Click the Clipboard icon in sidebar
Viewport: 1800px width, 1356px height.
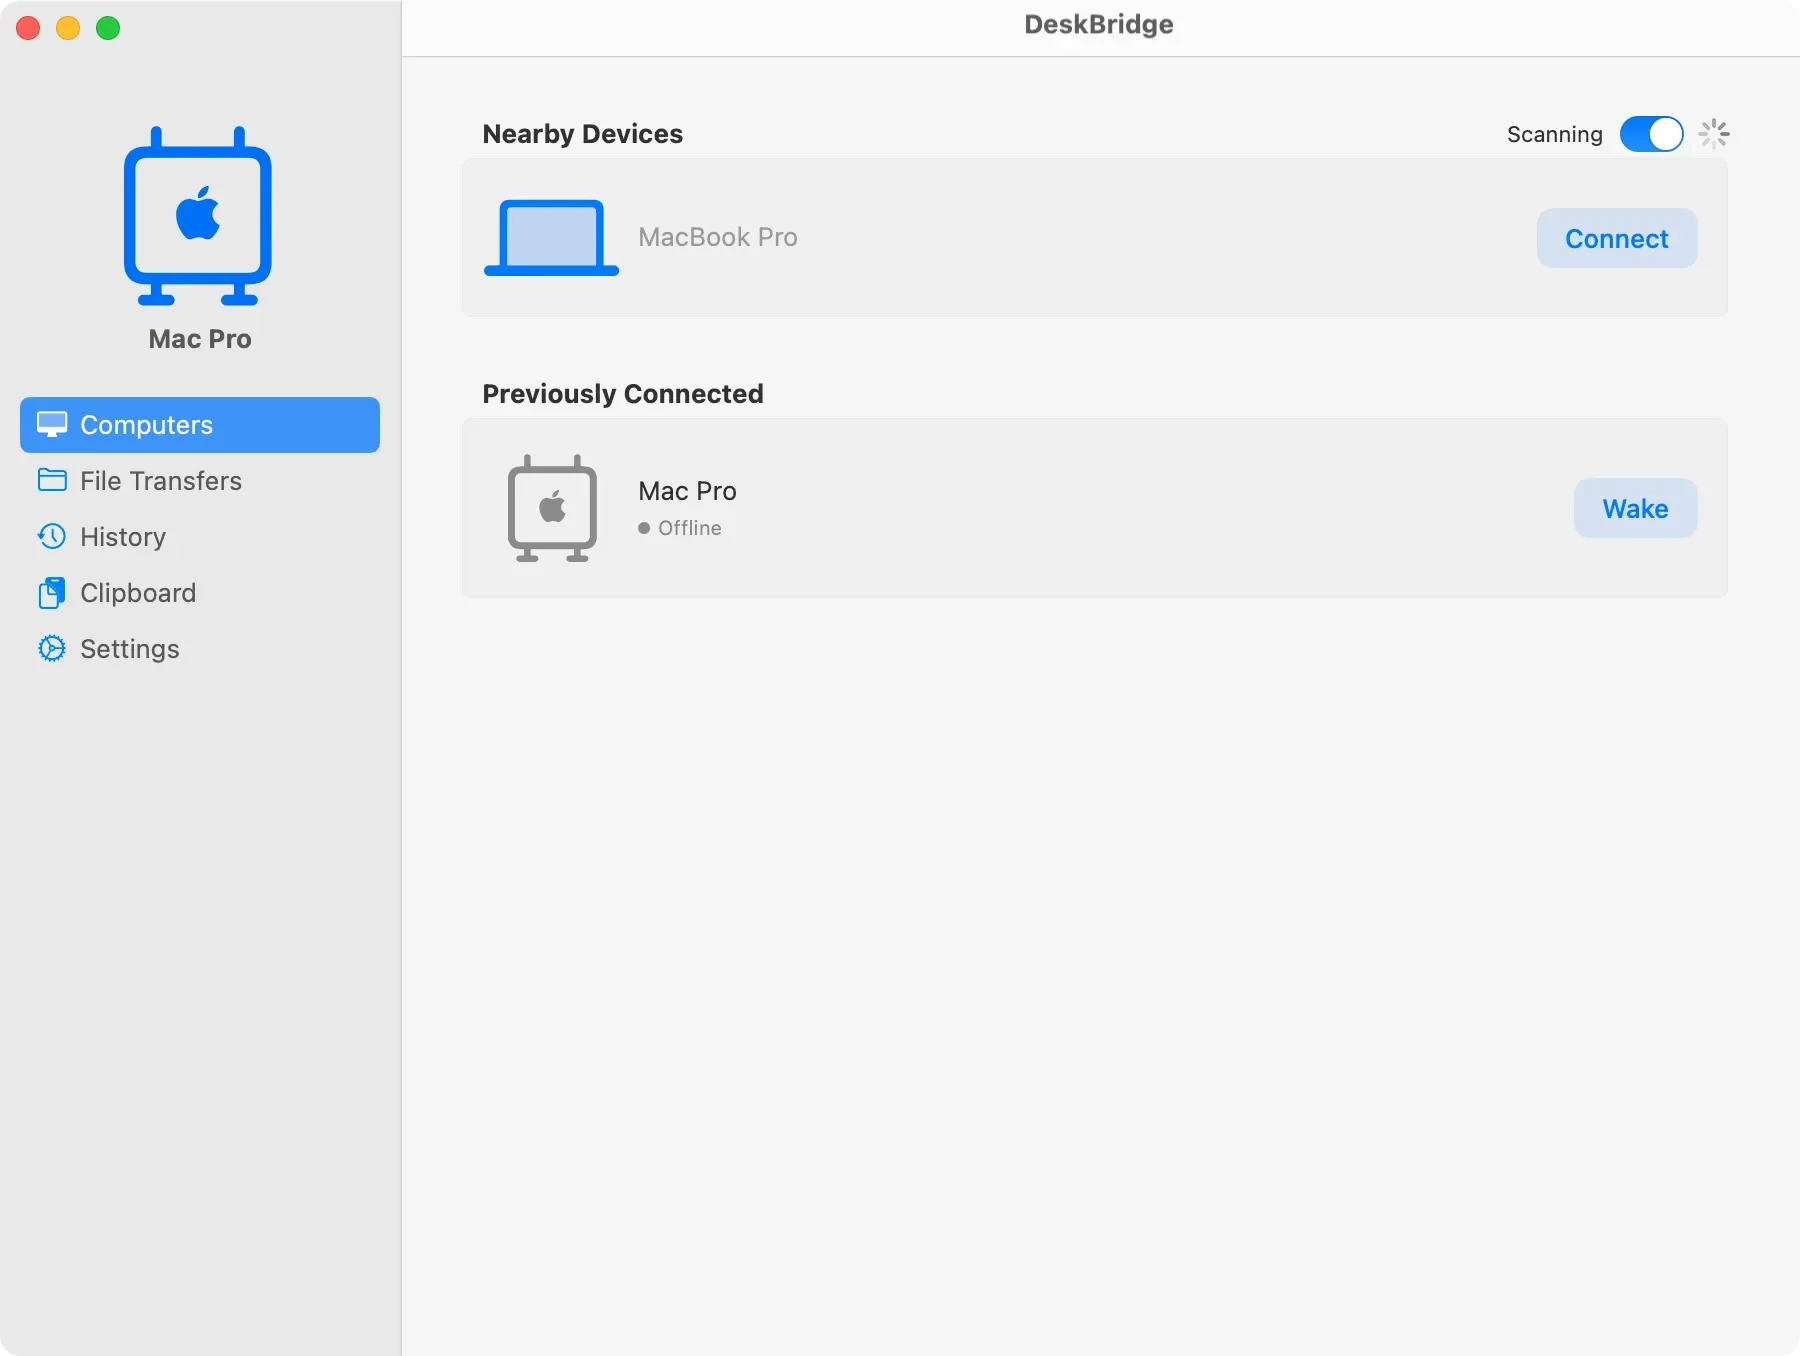pyautogui.click(x=52, y=593)
